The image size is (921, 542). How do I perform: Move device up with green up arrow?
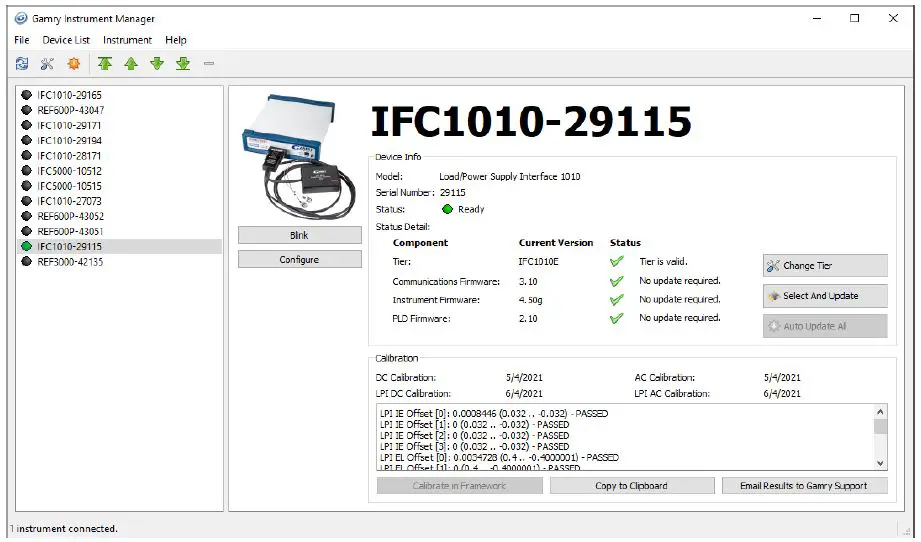[131, 63]
